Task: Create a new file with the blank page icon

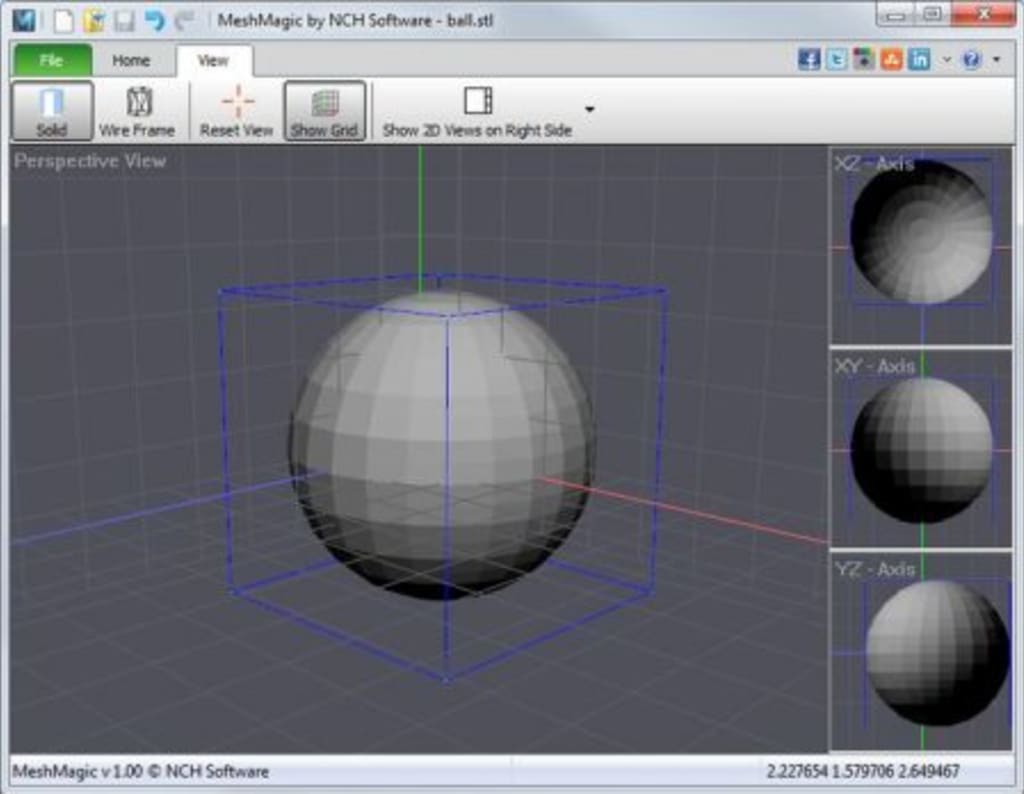Action: 63,17
